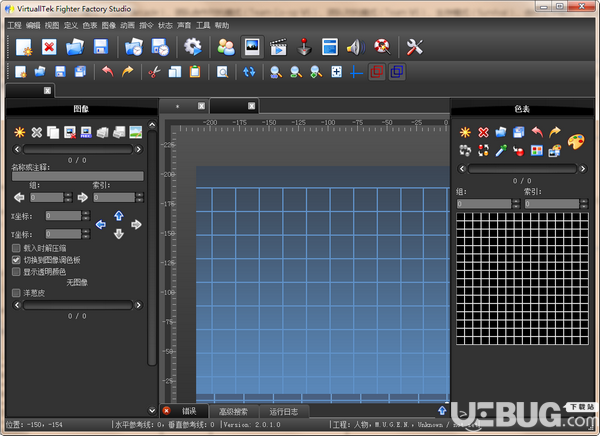The image size is (600, 436).
Task: Decrease the 索引 value in the 色表 panel
Action: [x=584, y=206]
